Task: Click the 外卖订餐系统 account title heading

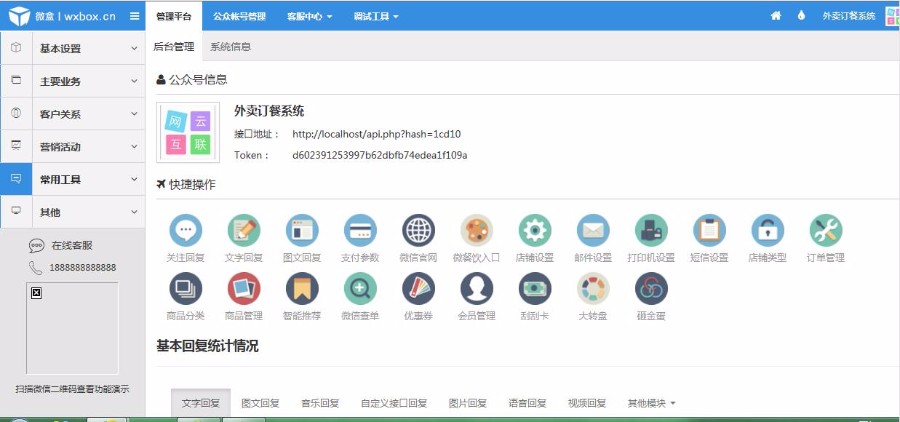Action: coord(269,111)
